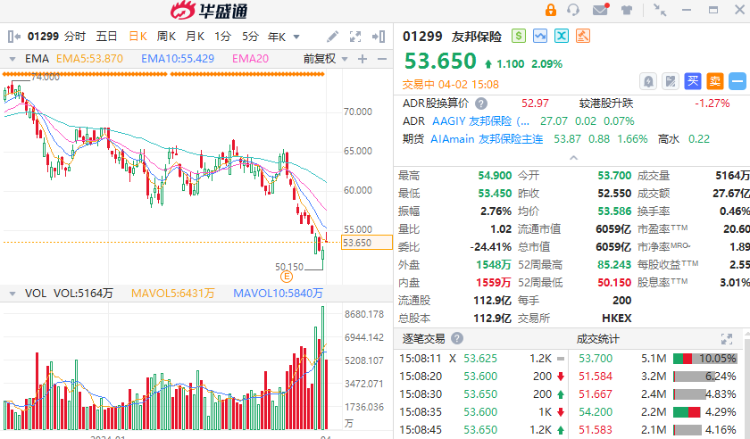Collapse ADR details chevron

click(x=574, y=157)
